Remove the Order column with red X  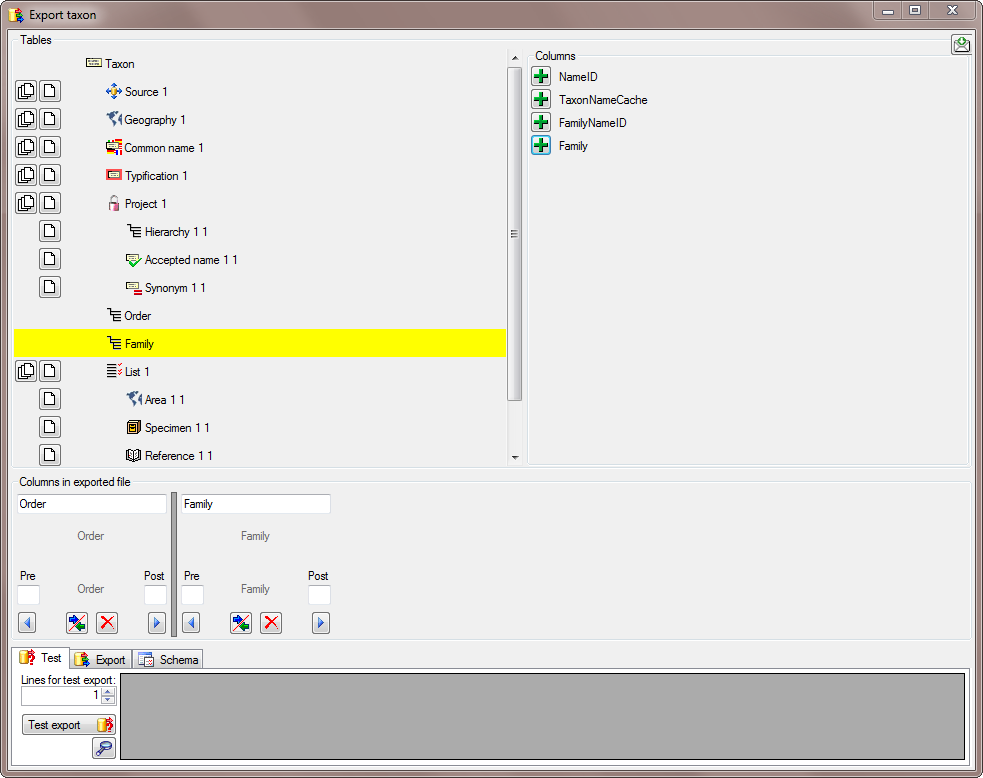(x=107, y=623)
